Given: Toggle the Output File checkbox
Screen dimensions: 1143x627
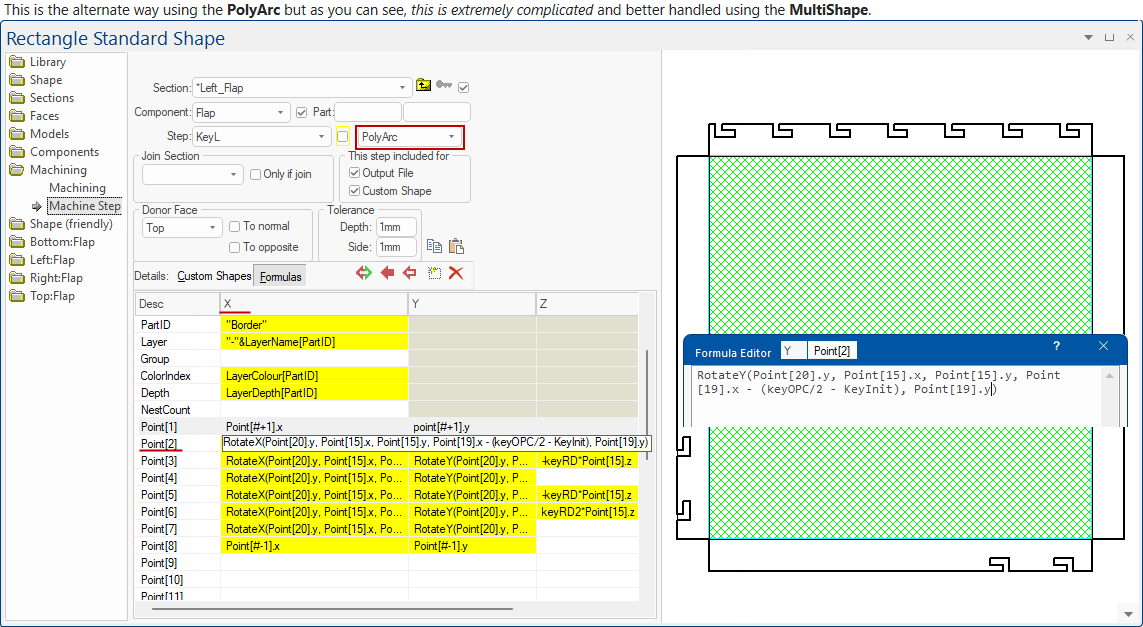Looking at the screenshot, I should point(354,173).
